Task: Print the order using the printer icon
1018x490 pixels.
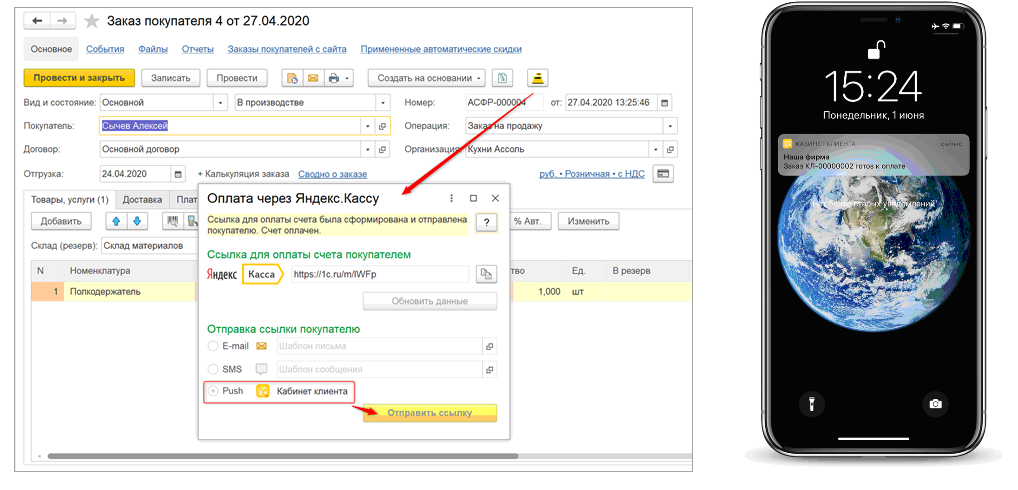Action: [x=333, y=78]
